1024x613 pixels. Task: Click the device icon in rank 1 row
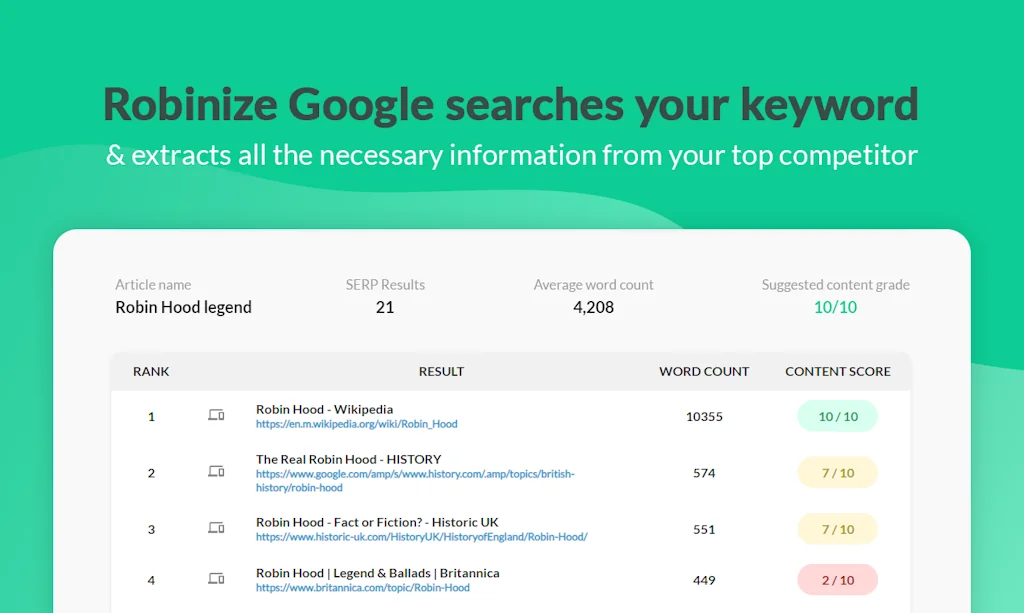pos(216,415)
